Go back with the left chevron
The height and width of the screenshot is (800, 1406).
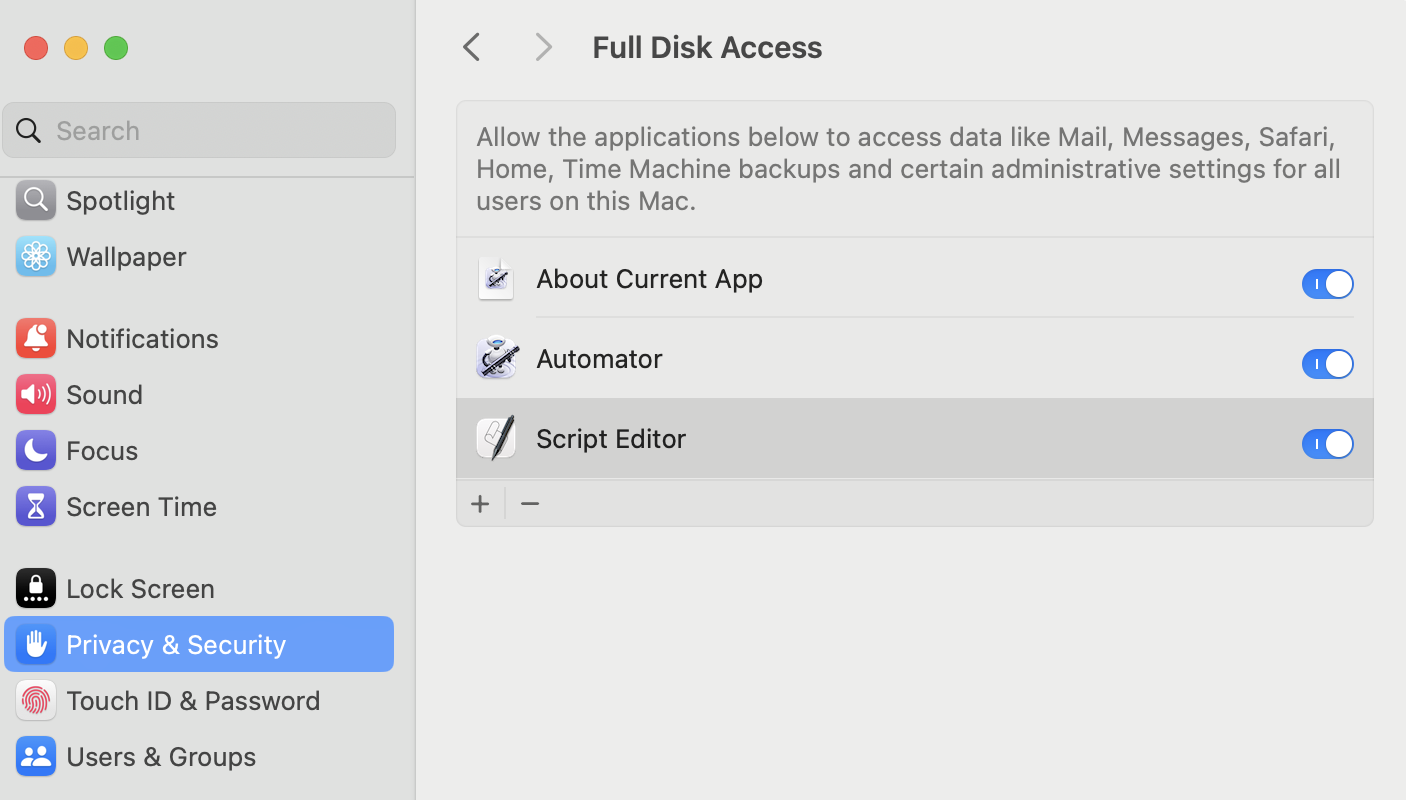(472, 47)
